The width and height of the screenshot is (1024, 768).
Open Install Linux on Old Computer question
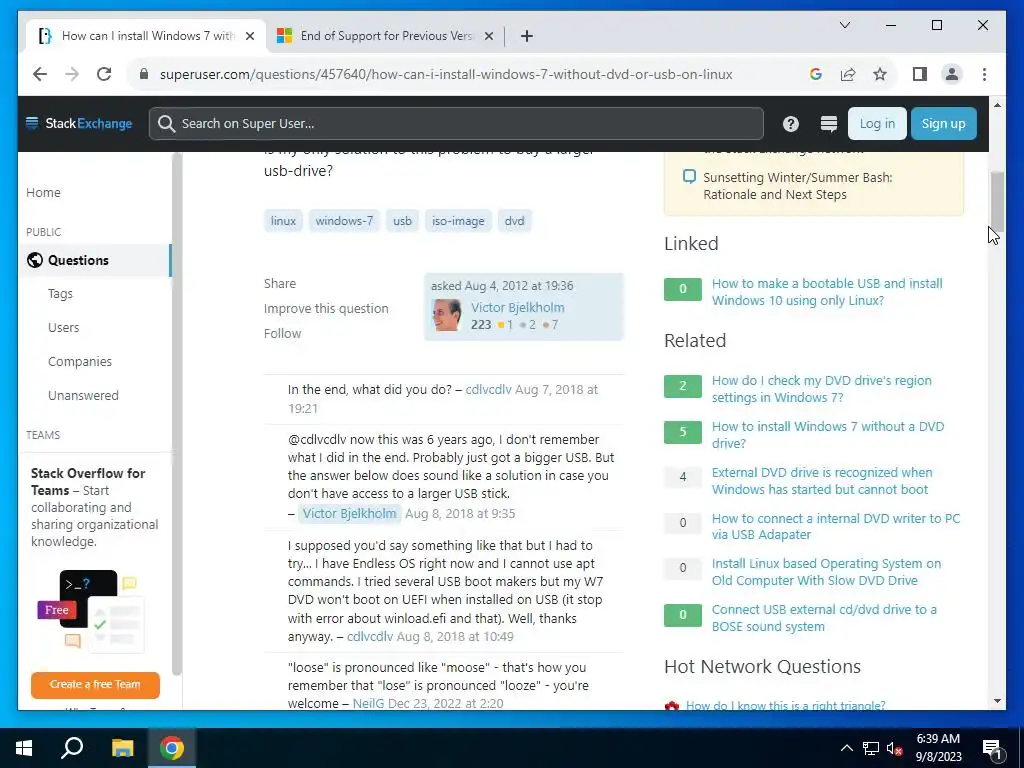(826, 572)
